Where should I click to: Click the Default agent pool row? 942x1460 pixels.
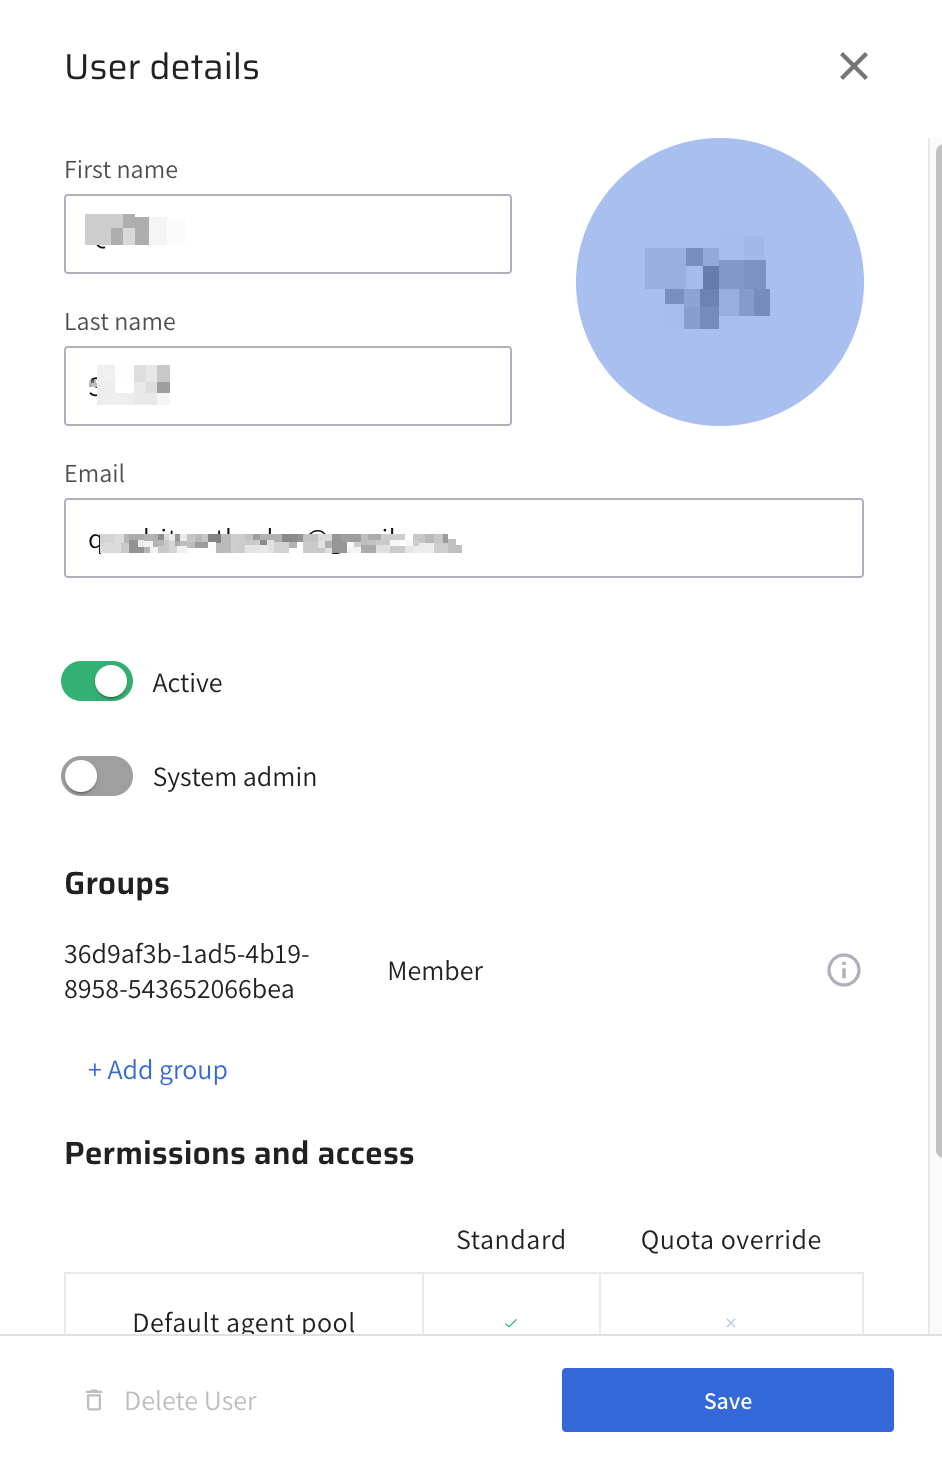coord(244,1321)
